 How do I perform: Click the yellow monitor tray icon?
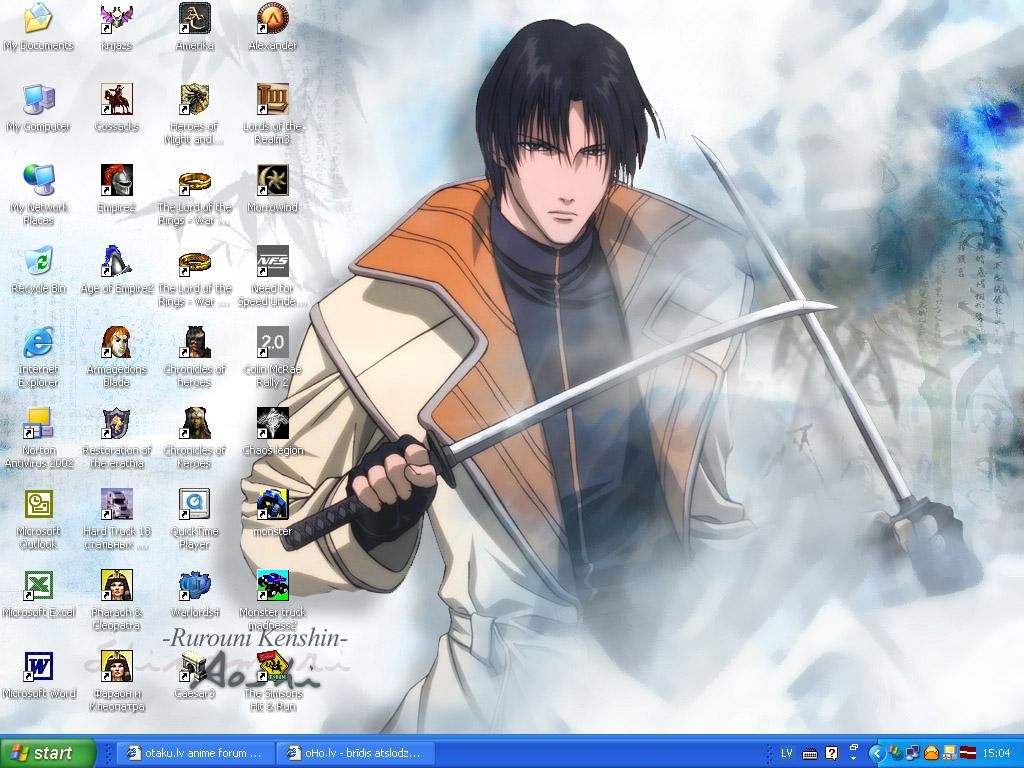(950, 754)
